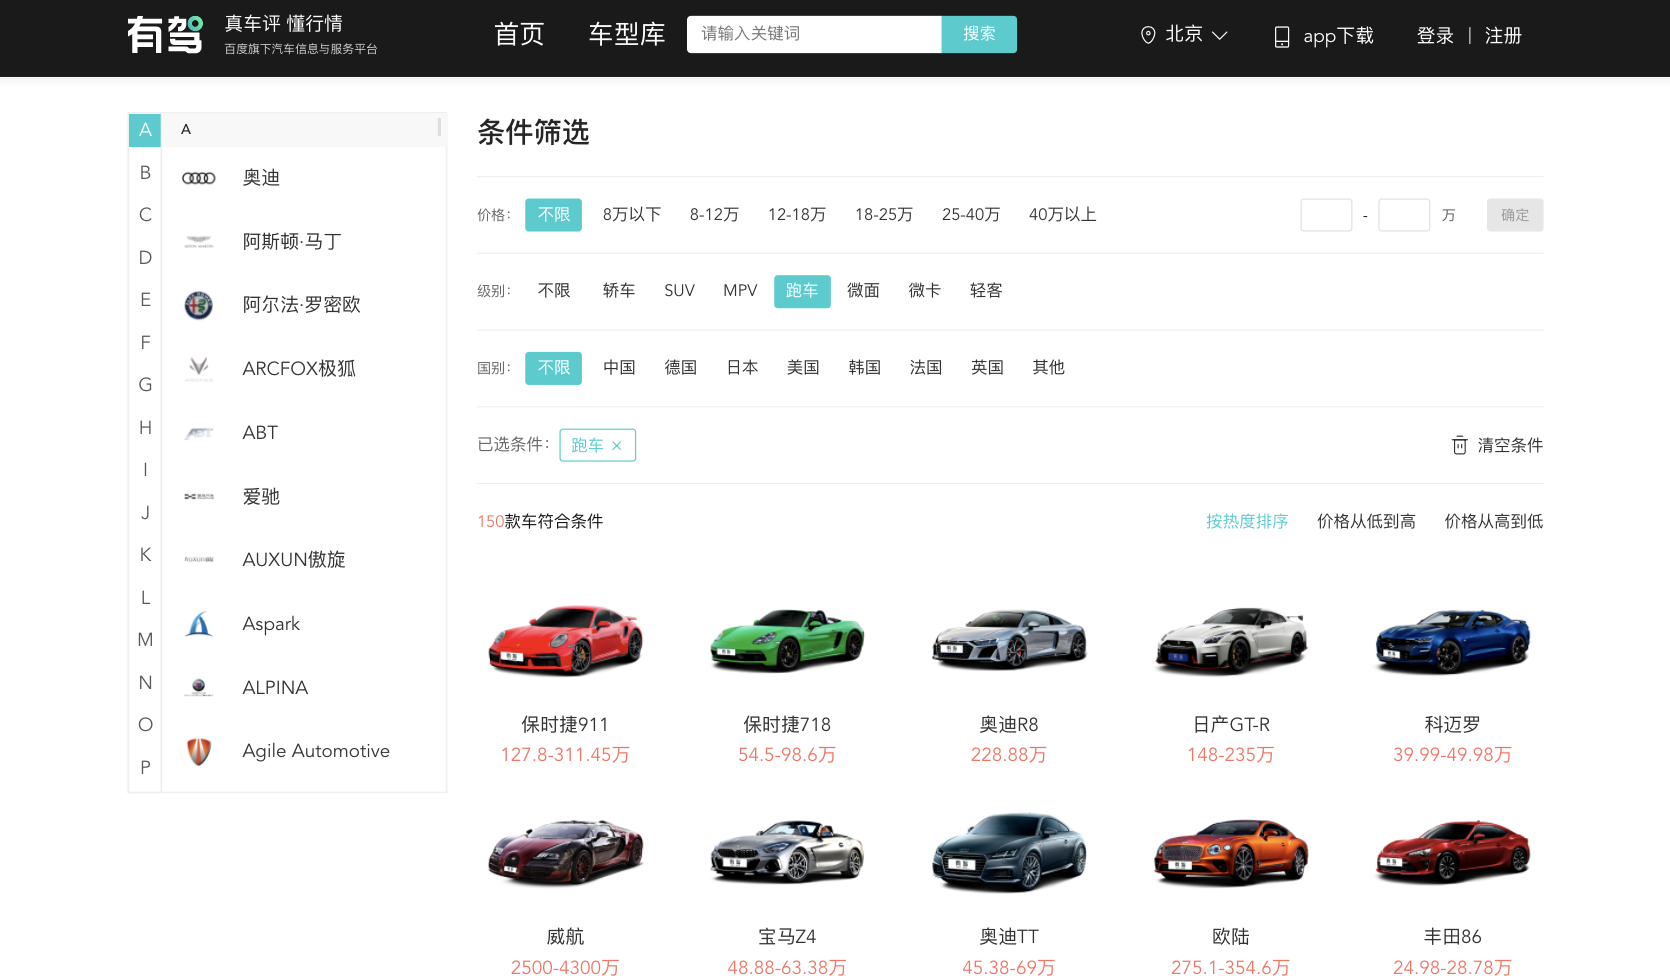
Task: Jump to letter B in brand index
Action: click(145, 173)
